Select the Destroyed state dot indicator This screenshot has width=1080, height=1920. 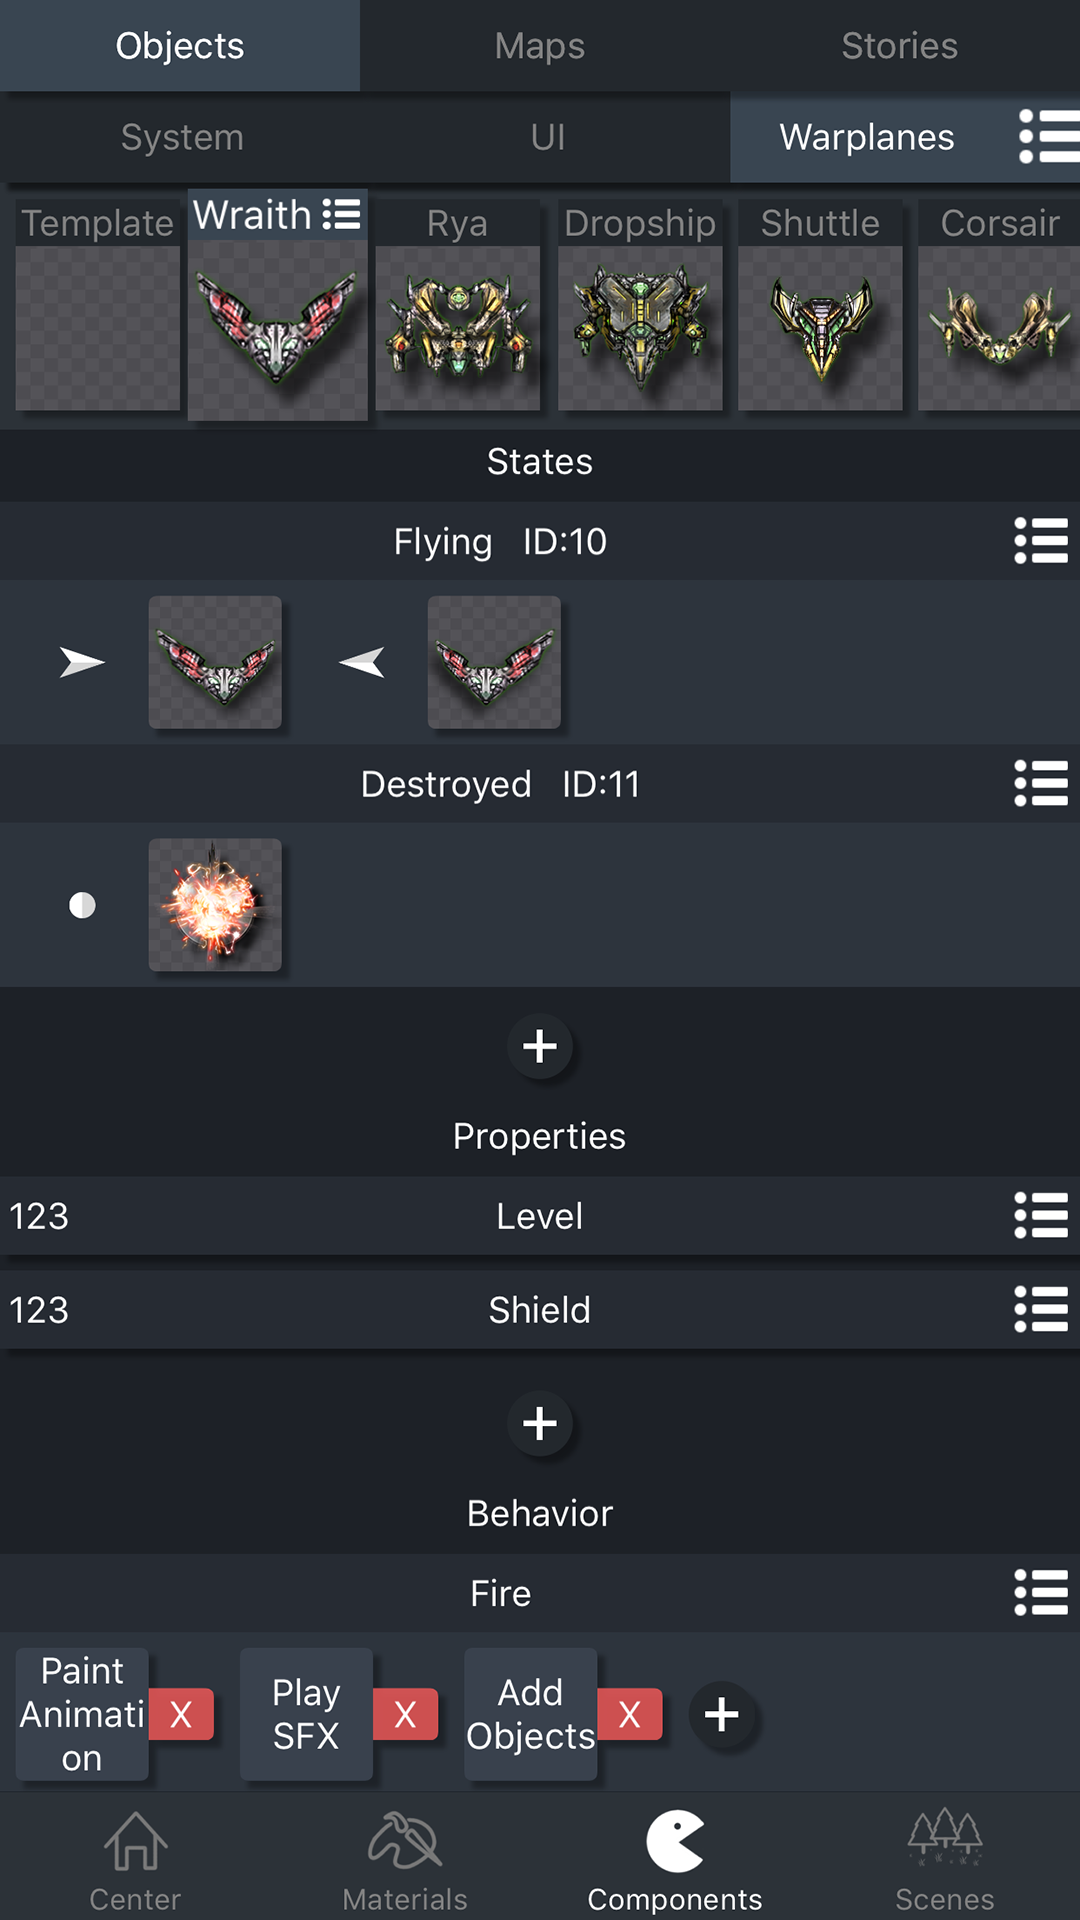[x=82, y=906]
